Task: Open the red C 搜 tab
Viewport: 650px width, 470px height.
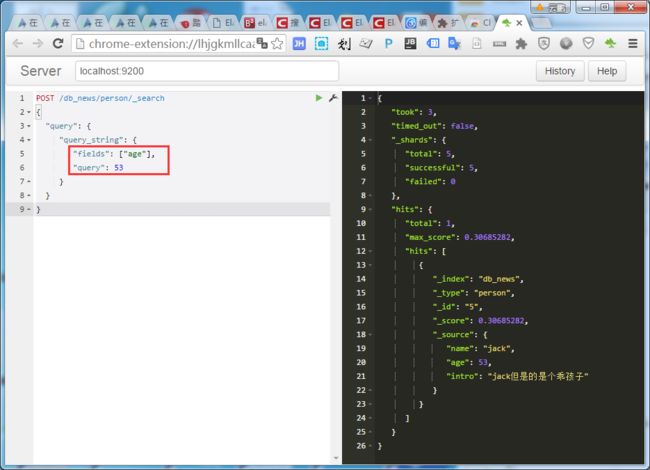Action: [x=288, y=23]
